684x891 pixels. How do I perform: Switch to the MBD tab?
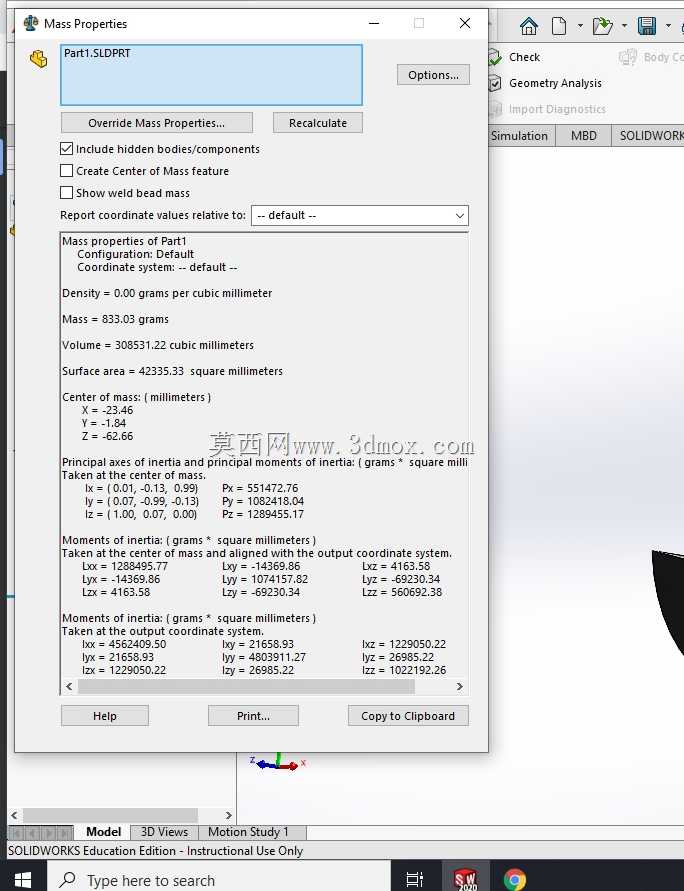point(583,136)
